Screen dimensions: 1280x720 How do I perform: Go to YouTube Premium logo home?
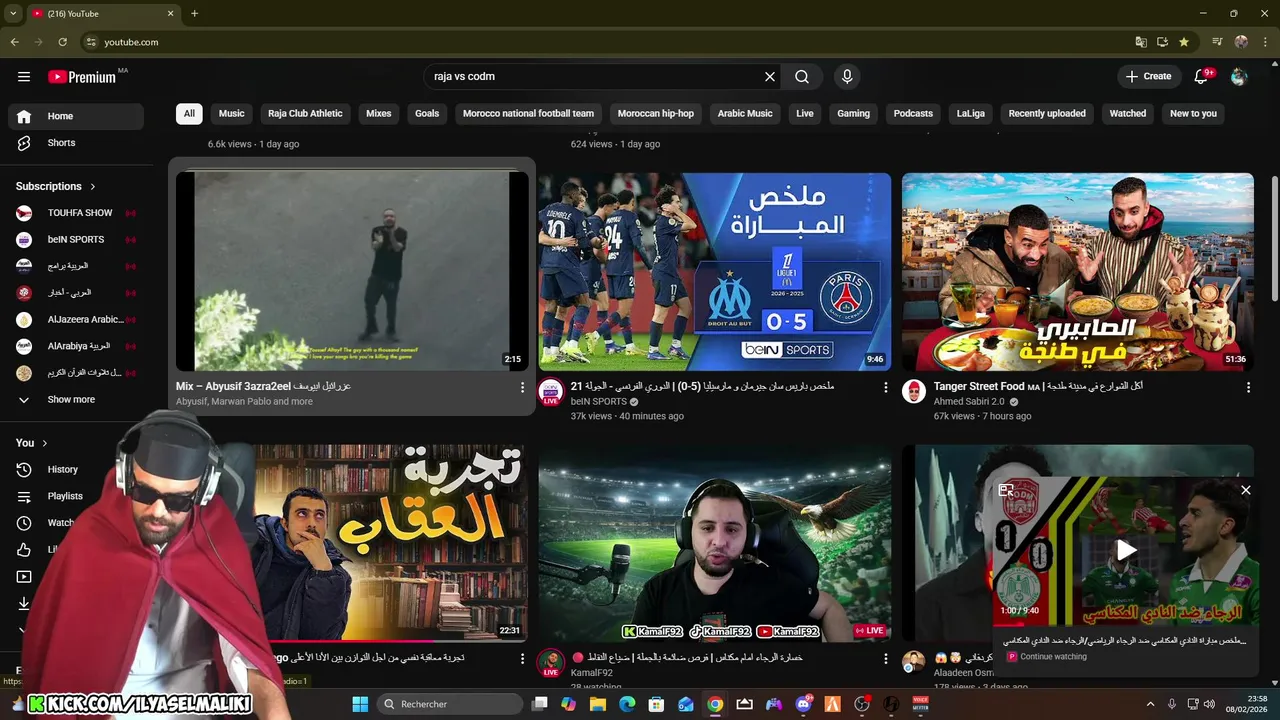(x=82, y=77)
